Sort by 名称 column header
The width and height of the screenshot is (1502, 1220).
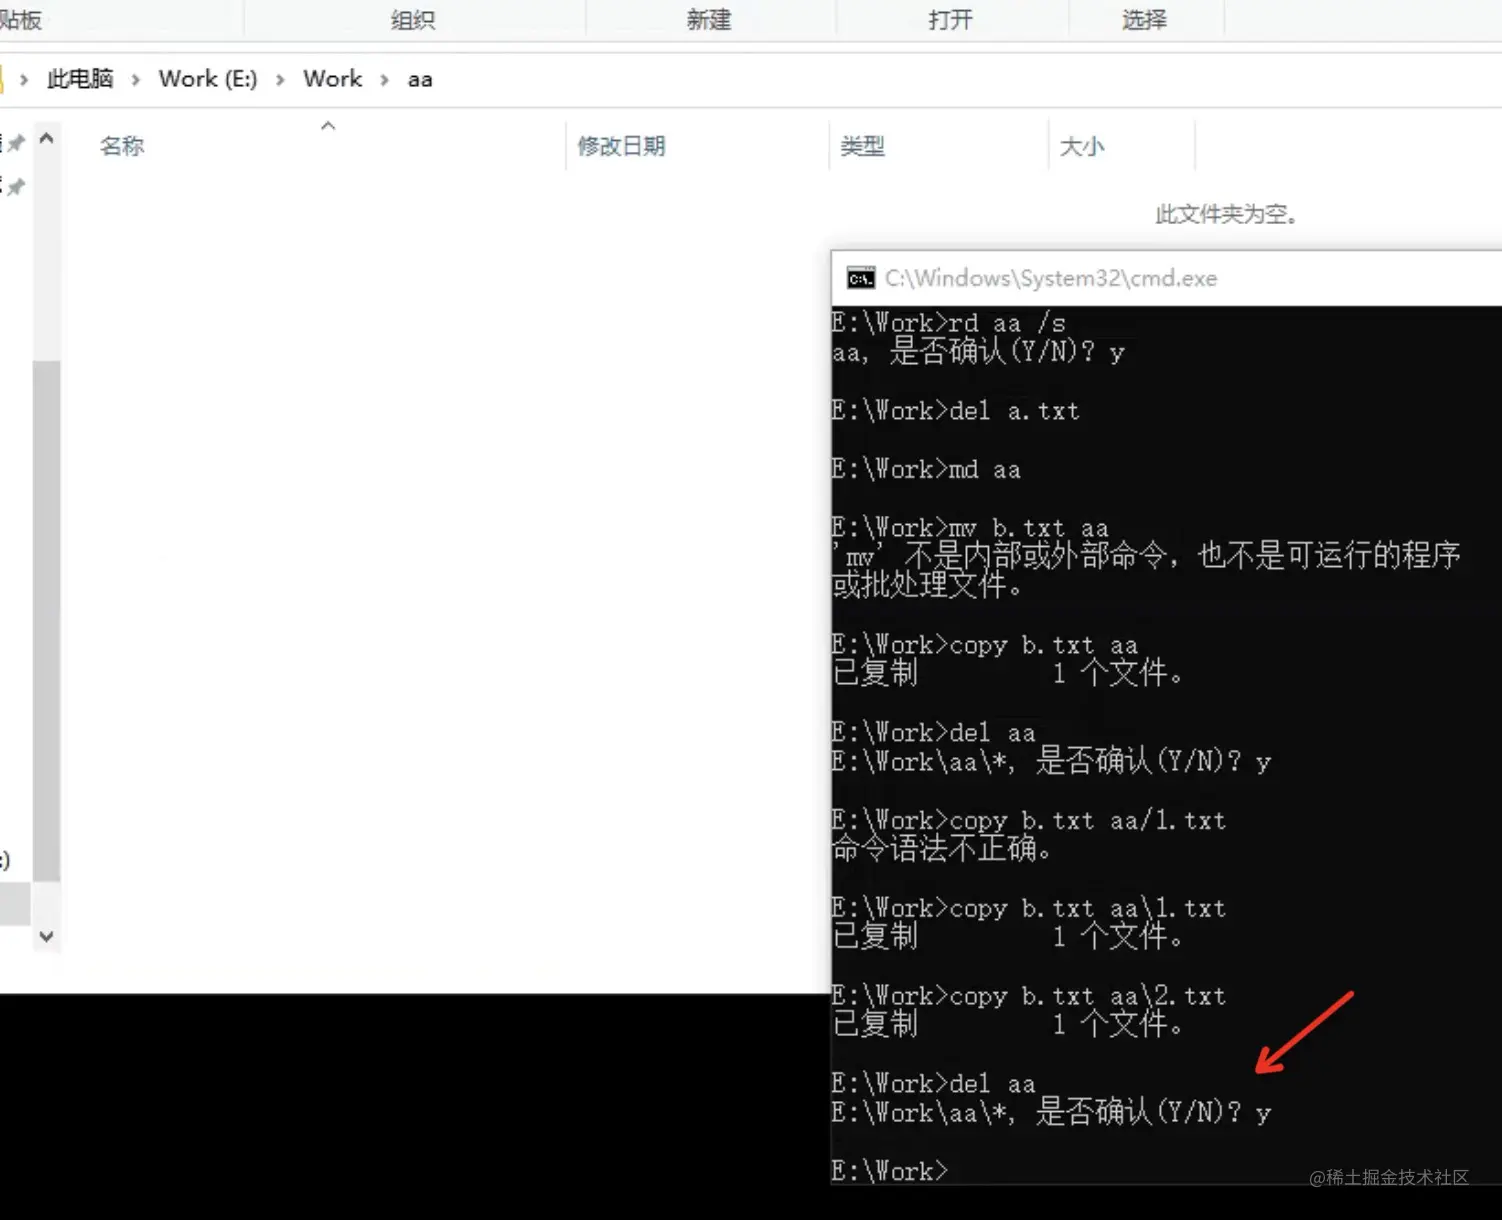[x=122, y=146]
